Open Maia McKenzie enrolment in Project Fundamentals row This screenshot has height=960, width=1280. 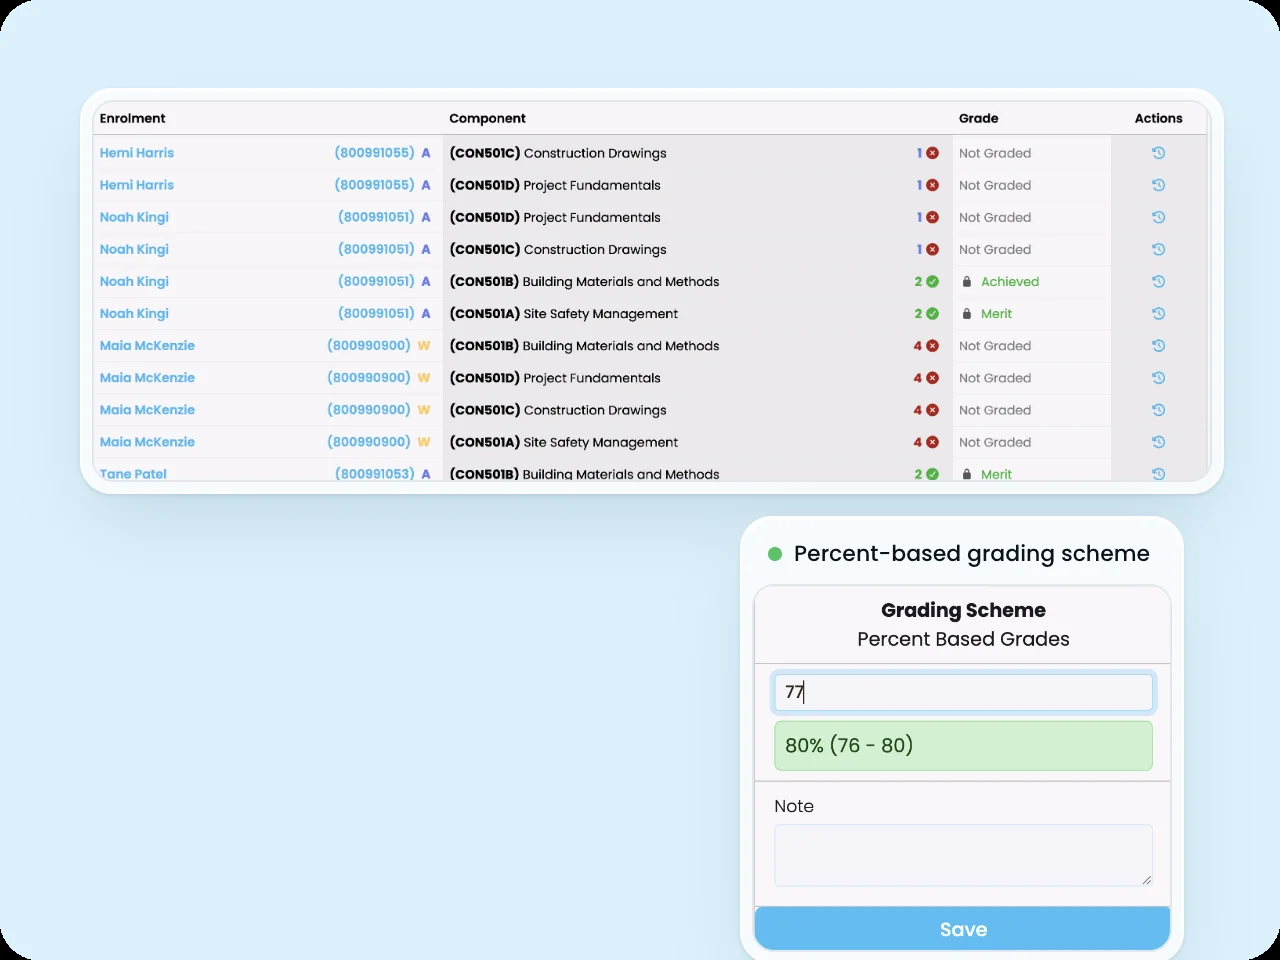(x=147, y=378)
